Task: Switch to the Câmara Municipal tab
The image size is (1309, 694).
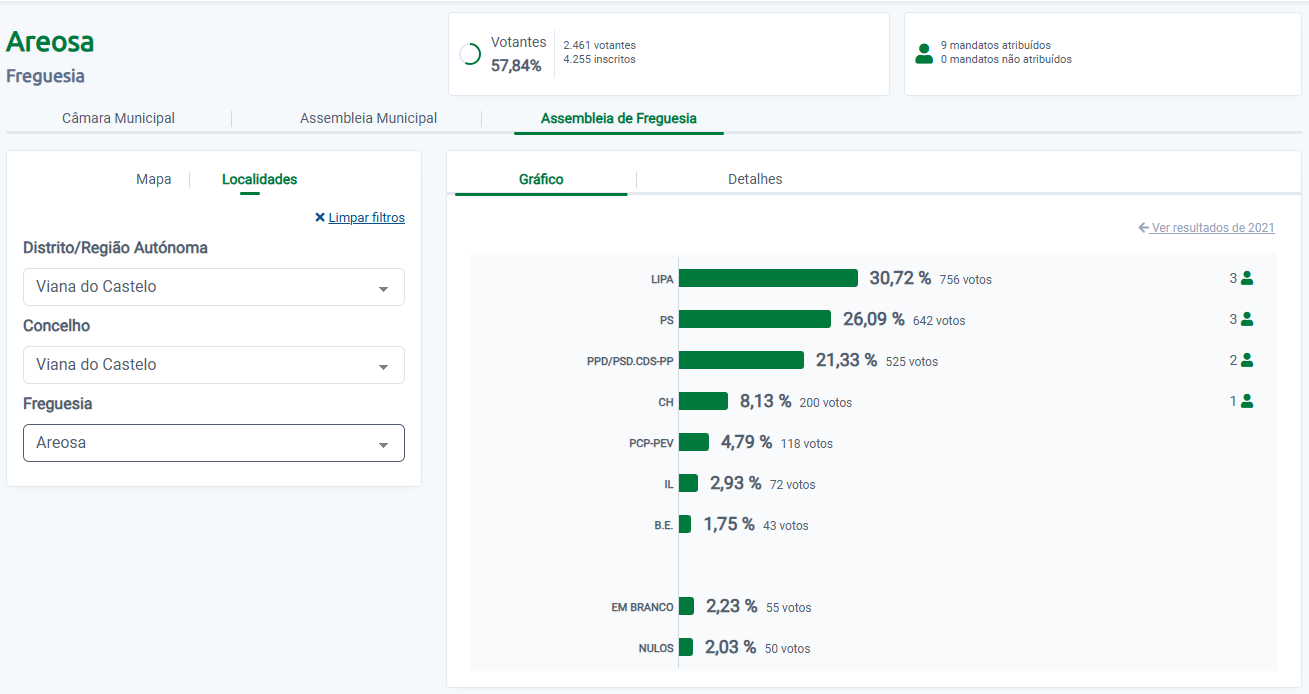Action: (x=118, y=118)
